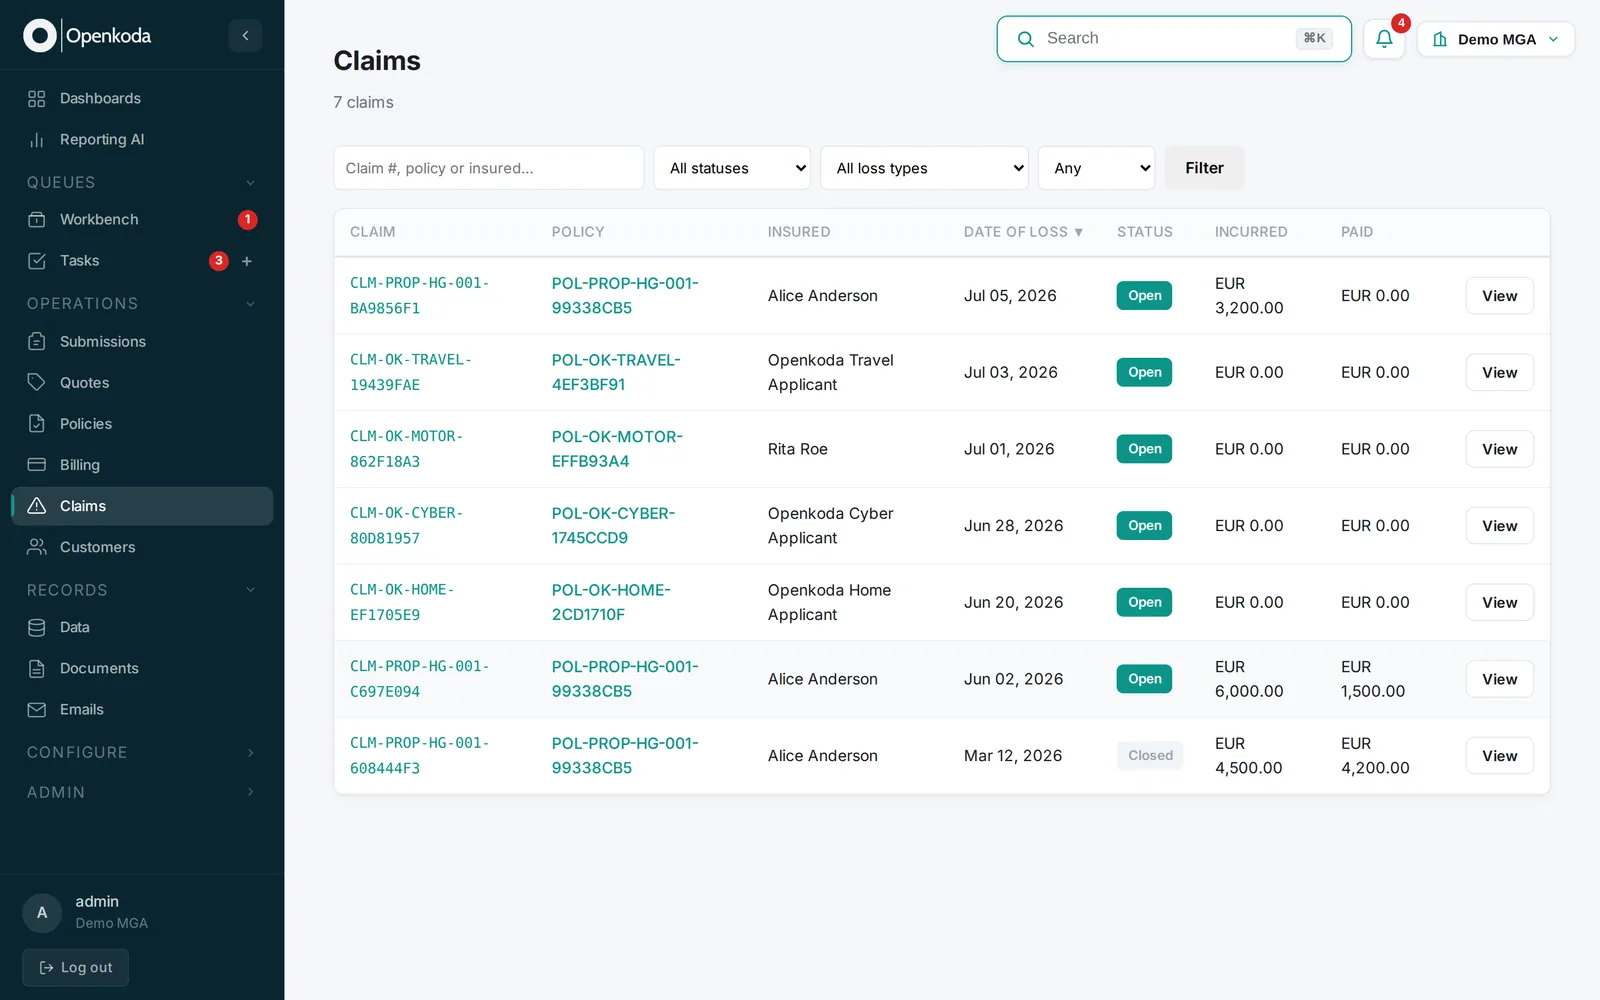Click the 'Jun 20, 2026' date cell

click(x=1013, y=603)
